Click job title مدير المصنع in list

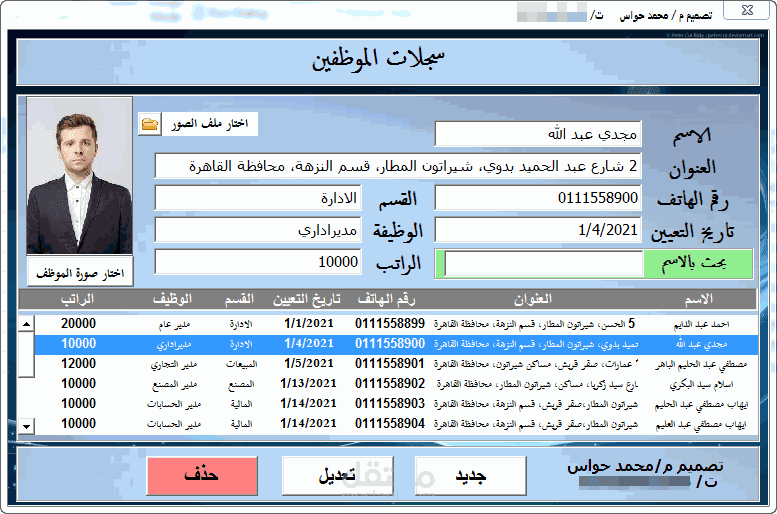point(174,385)
